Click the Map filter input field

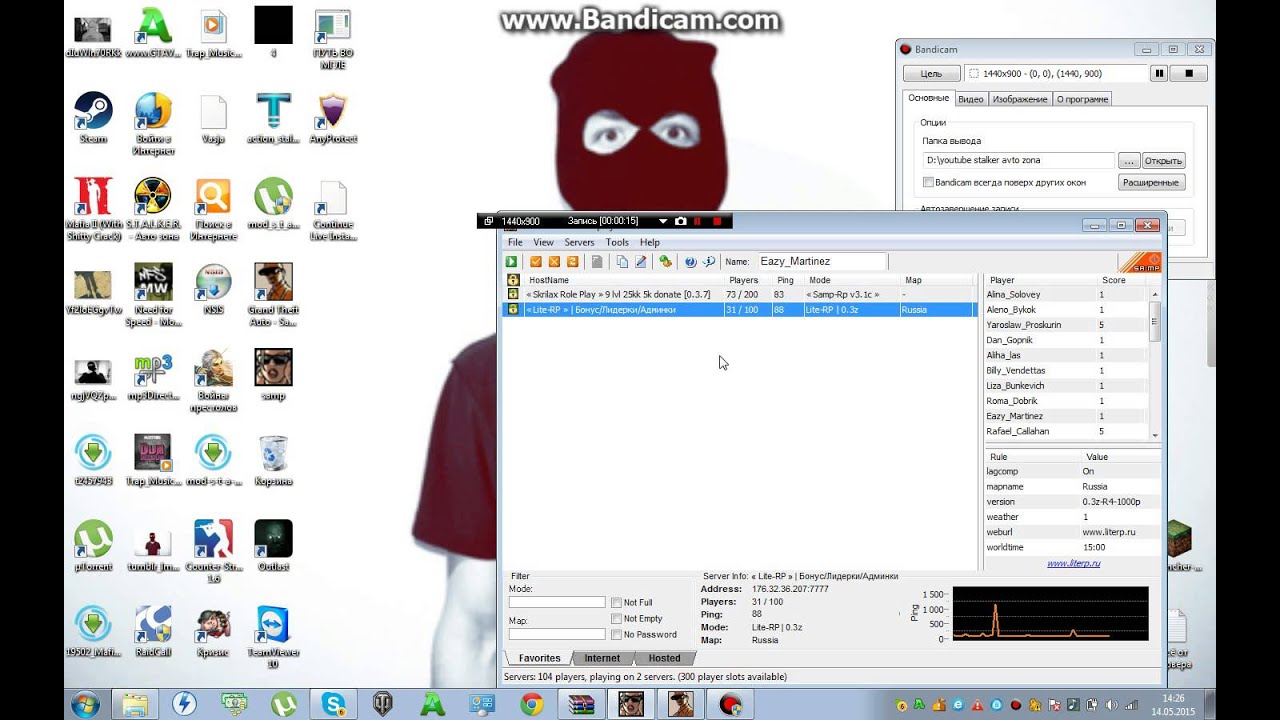point(557,634)
